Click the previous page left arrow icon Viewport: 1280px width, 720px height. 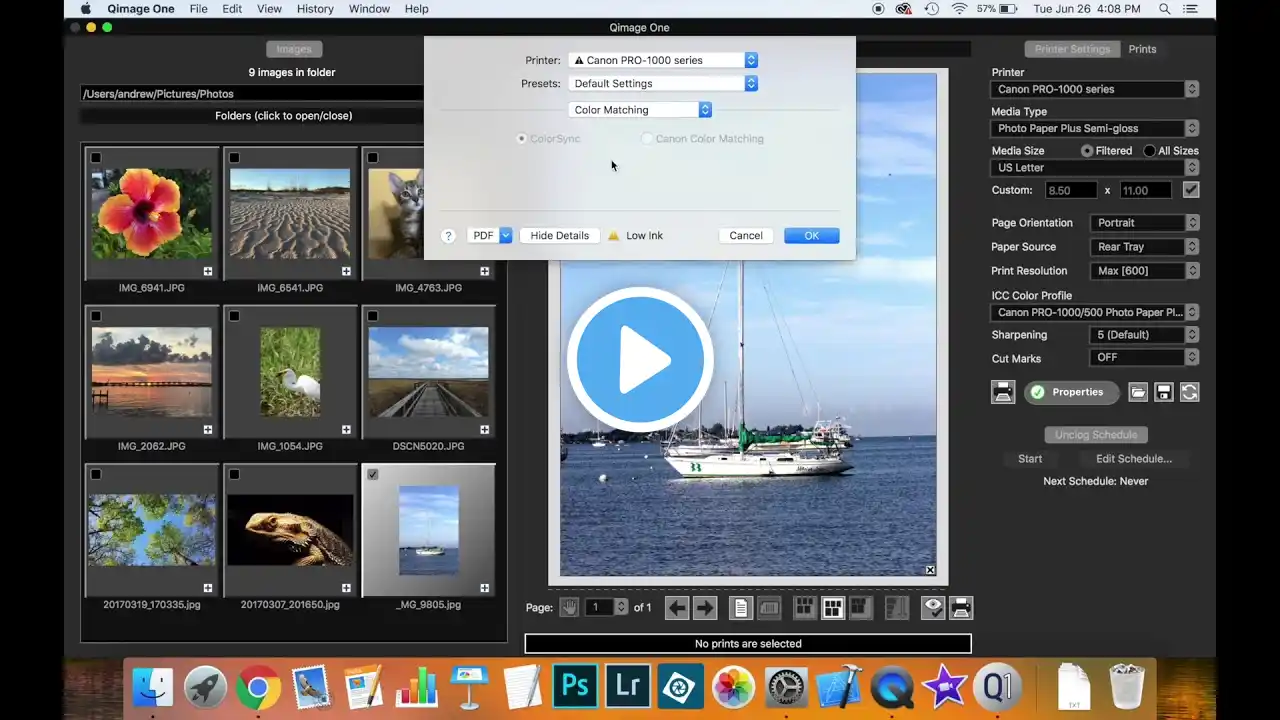coord(677,607)
